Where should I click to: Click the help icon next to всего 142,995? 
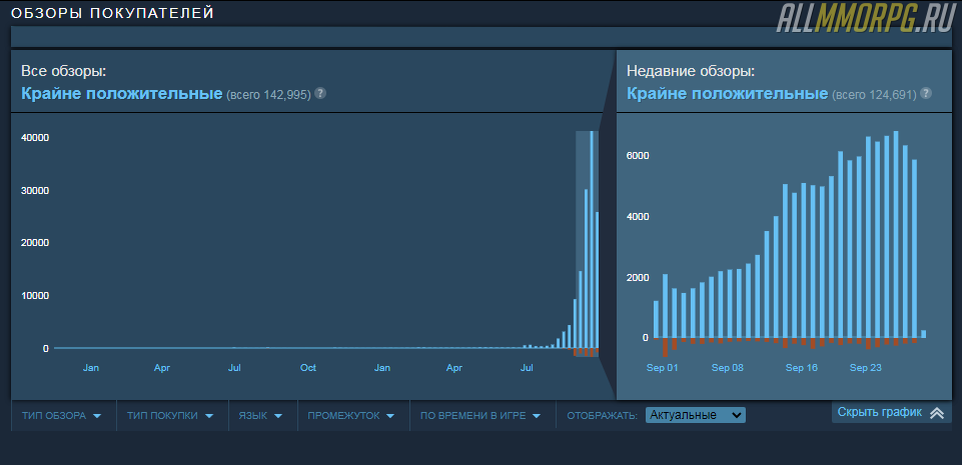click(x=320, y=94)
